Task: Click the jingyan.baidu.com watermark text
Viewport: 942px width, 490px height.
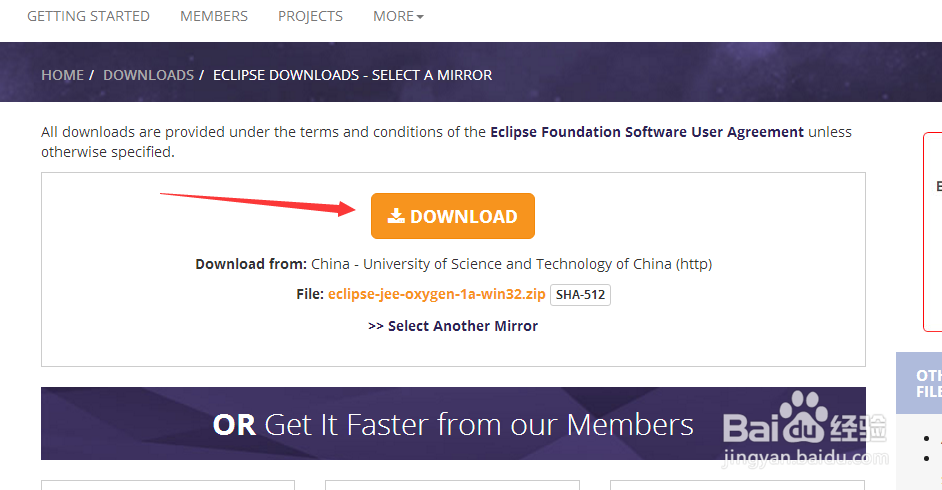Action: (x=805, y=458)
